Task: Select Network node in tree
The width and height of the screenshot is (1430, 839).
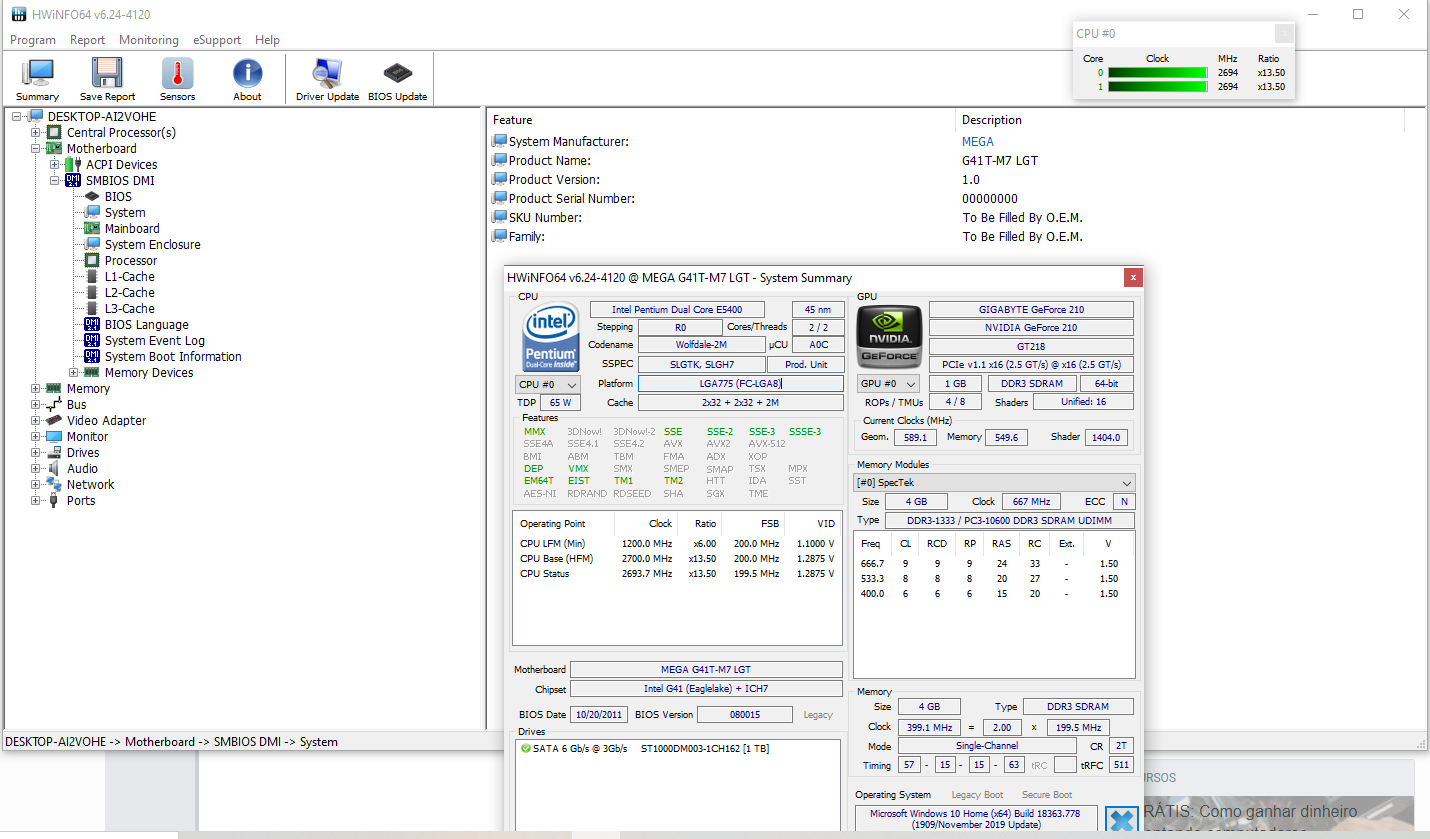Action: [90, 484]
